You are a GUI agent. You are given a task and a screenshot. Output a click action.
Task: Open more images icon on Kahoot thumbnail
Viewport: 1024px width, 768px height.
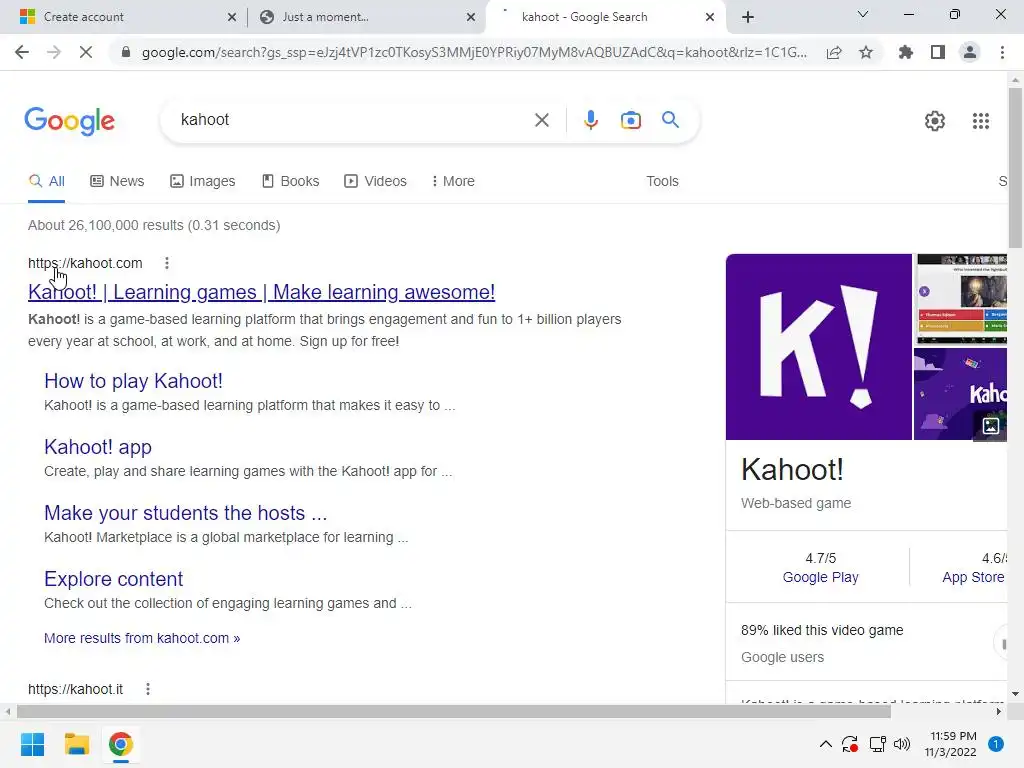(991, 426)
